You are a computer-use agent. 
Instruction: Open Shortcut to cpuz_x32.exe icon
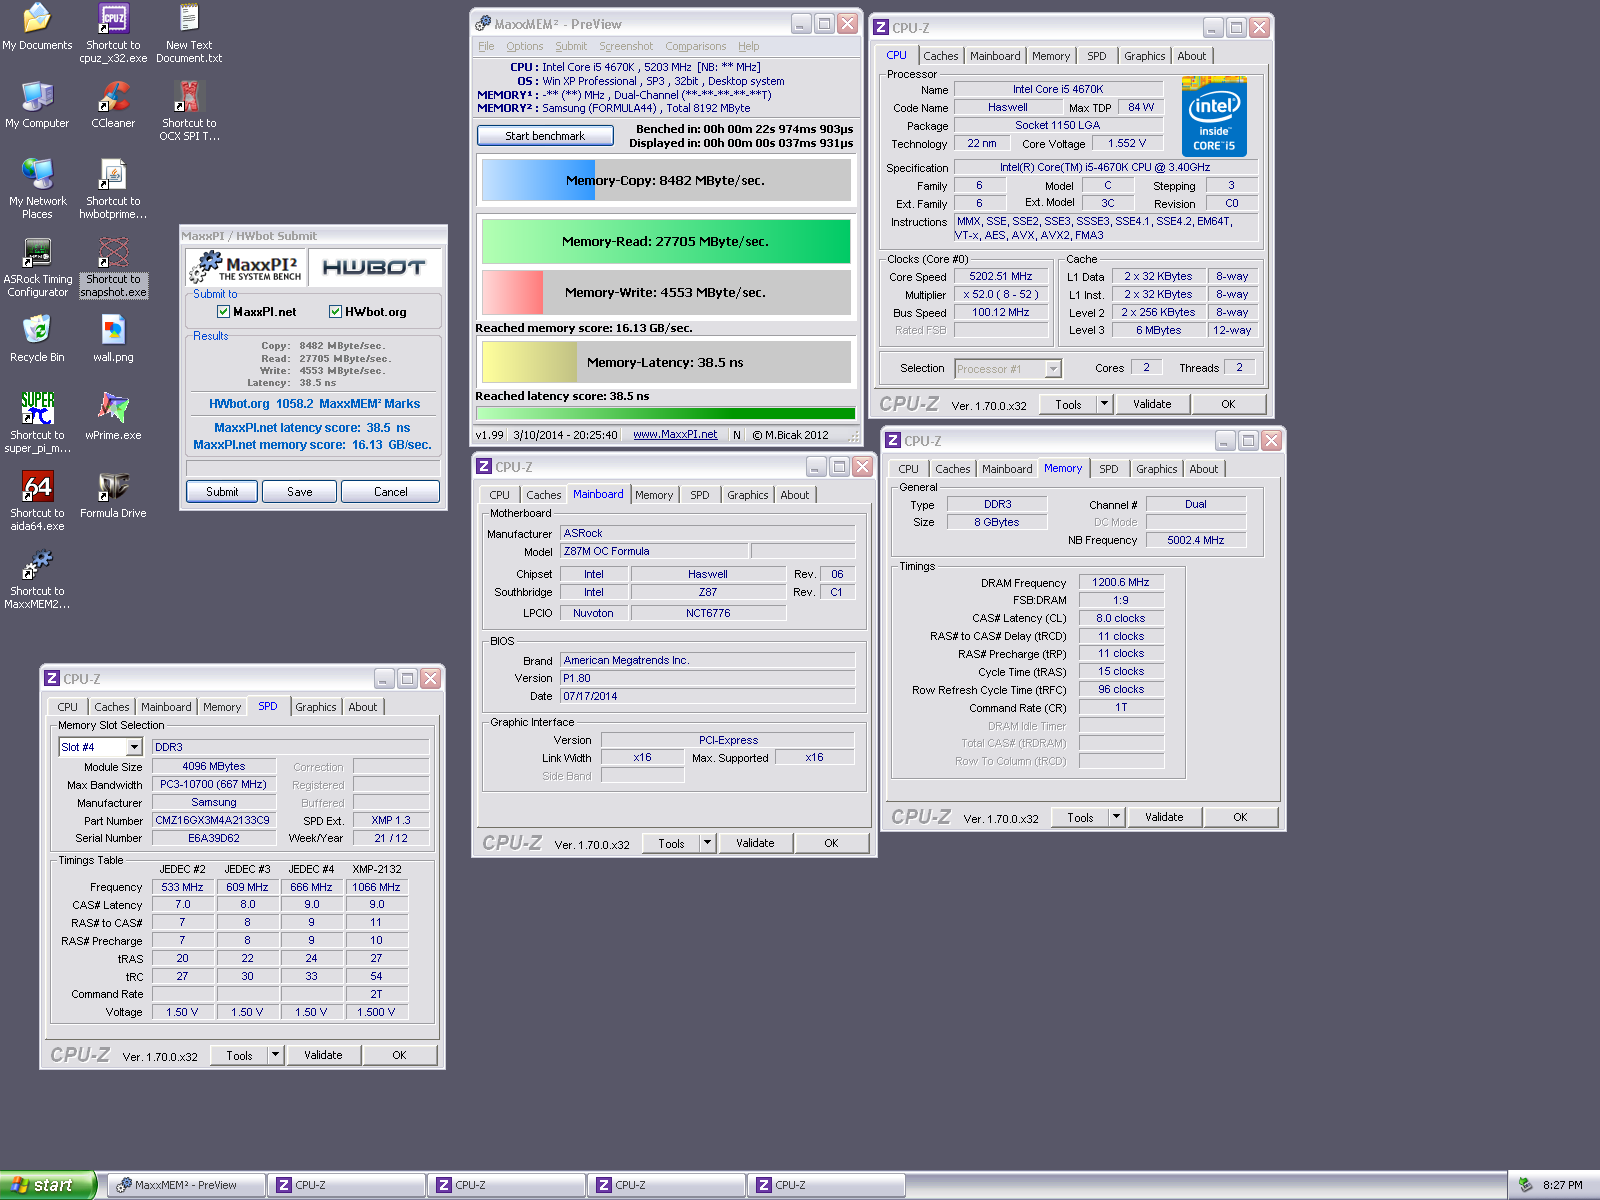(113, 33)
